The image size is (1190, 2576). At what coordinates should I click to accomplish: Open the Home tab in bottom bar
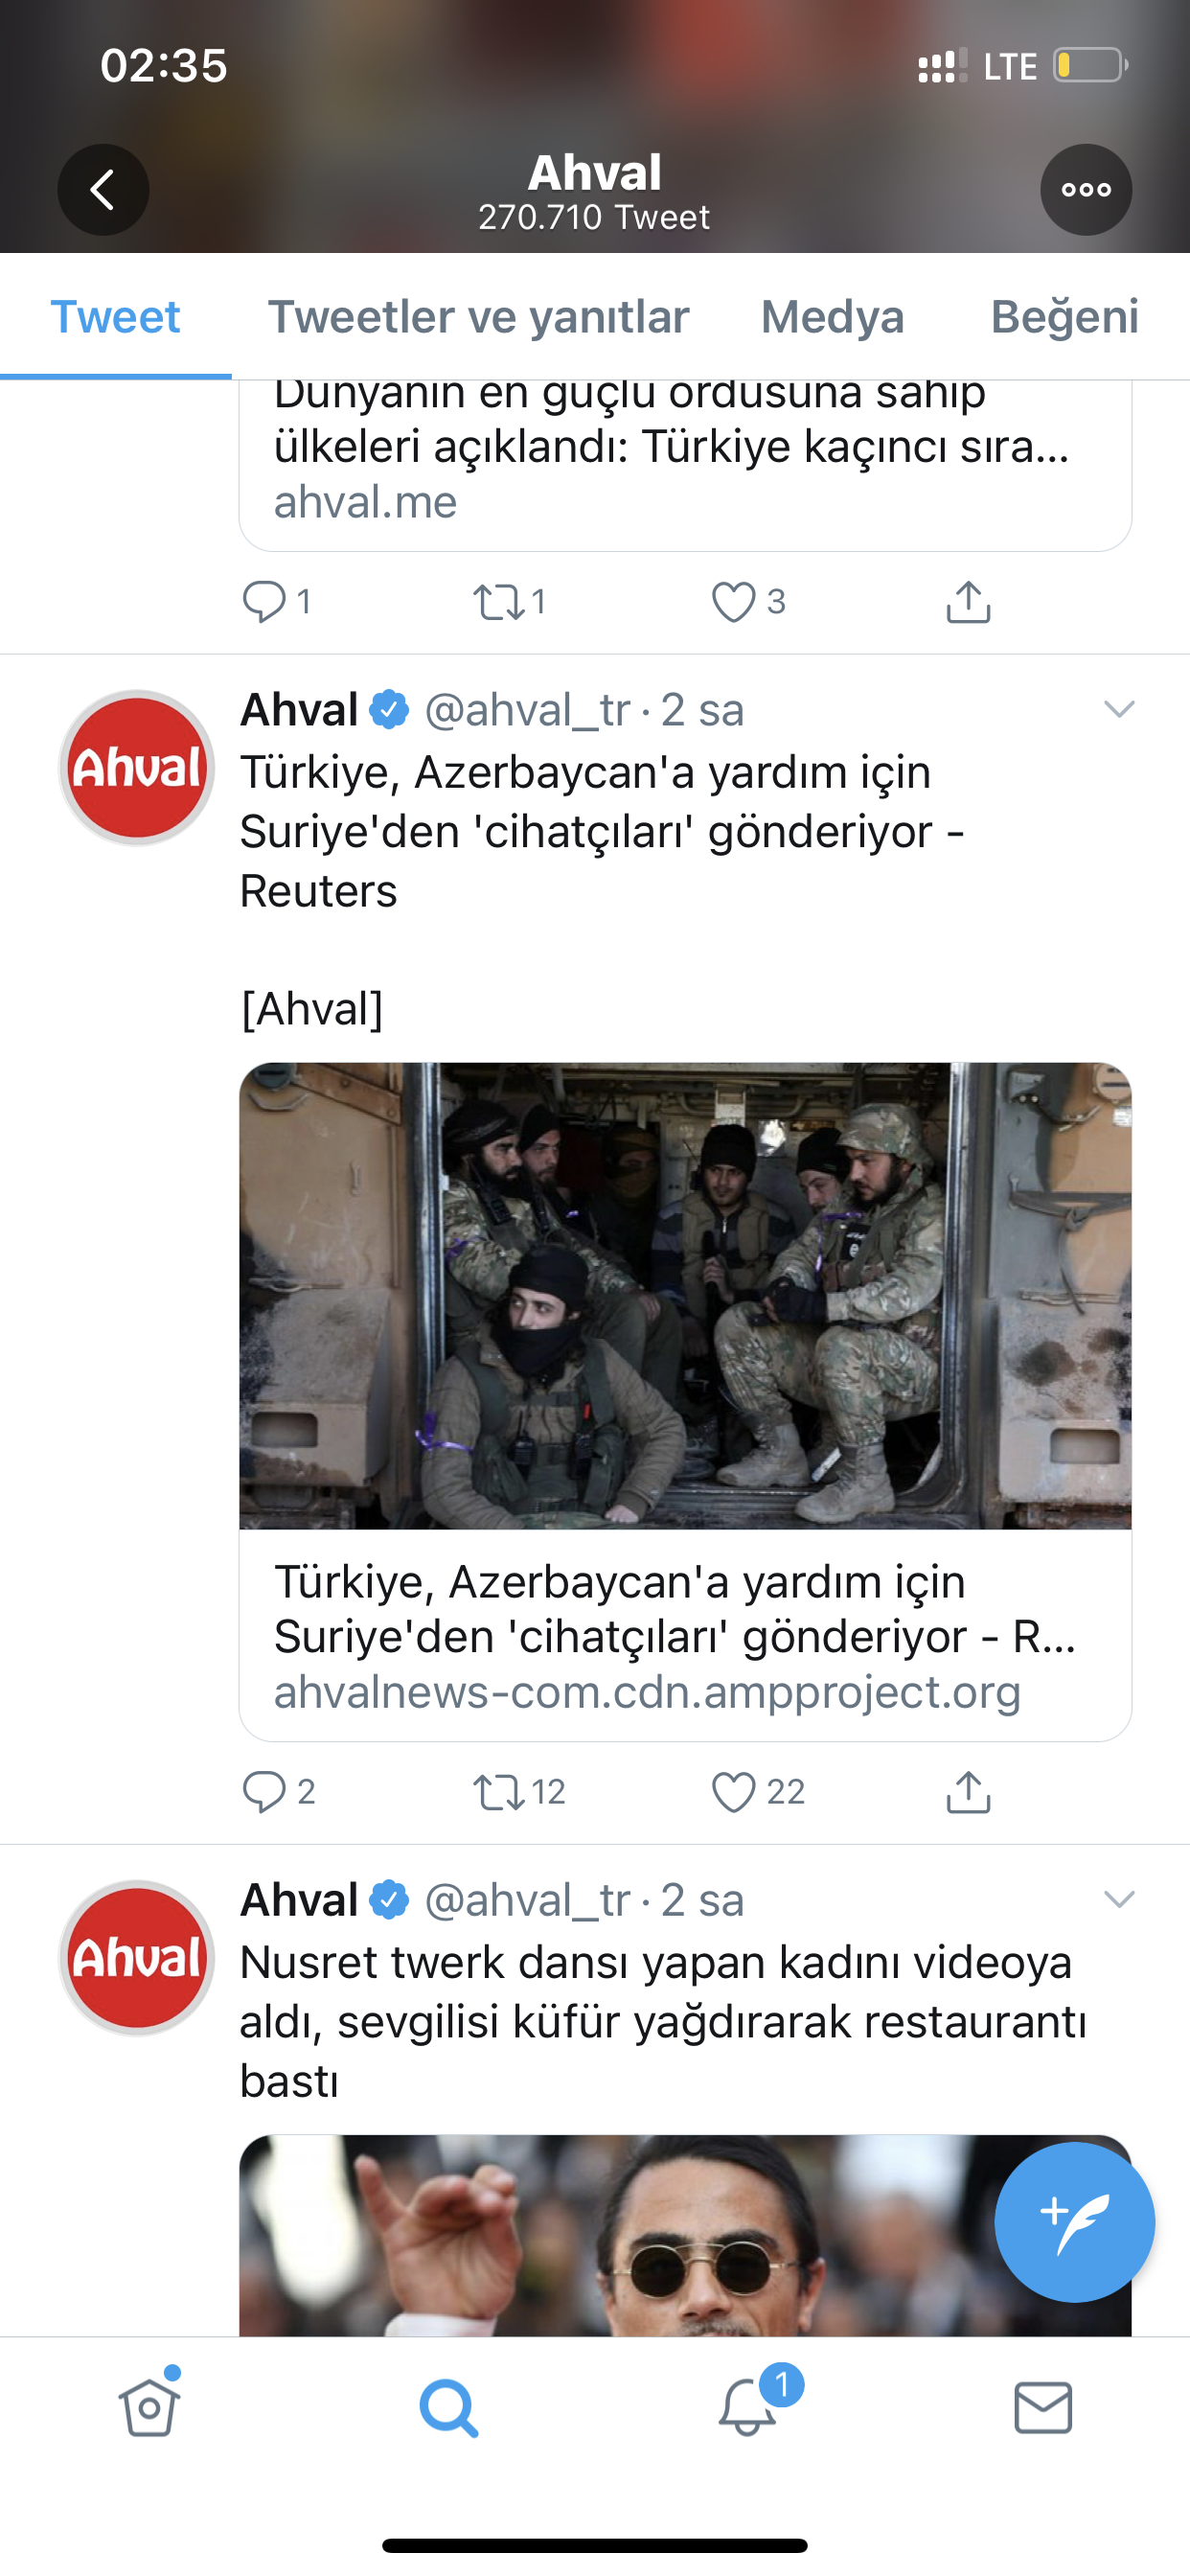[149, 2404]
